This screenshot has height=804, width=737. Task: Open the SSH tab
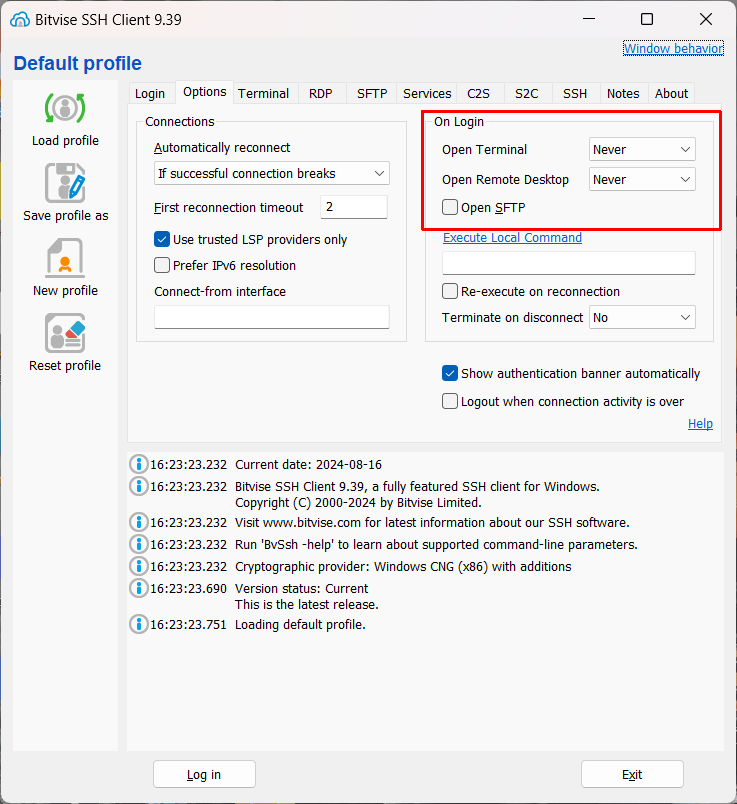coord(575,93)
